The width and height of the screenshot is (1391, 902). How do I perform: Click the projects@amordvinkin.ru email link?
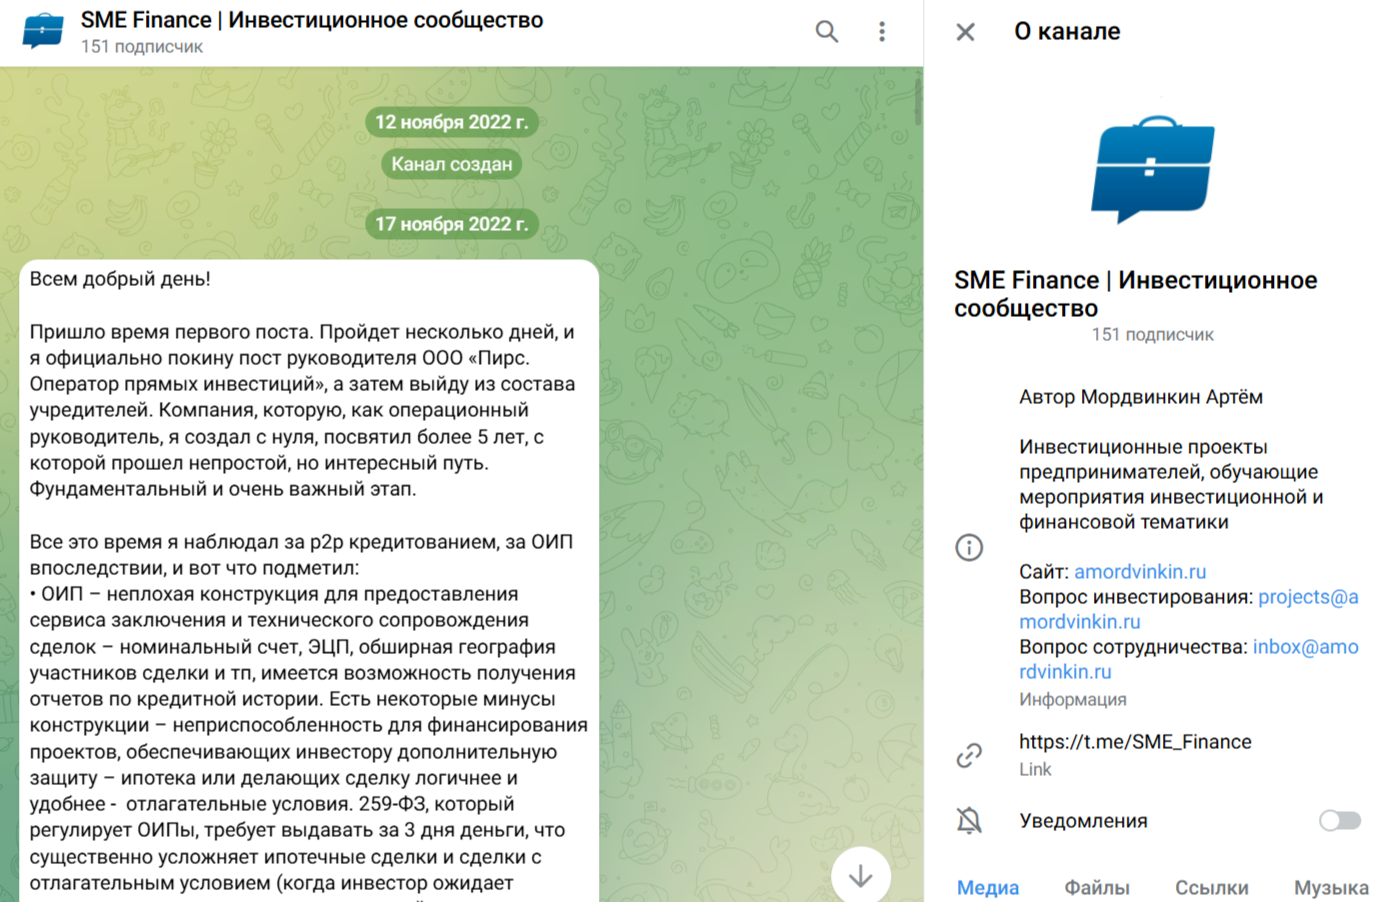click(1189, 609)
